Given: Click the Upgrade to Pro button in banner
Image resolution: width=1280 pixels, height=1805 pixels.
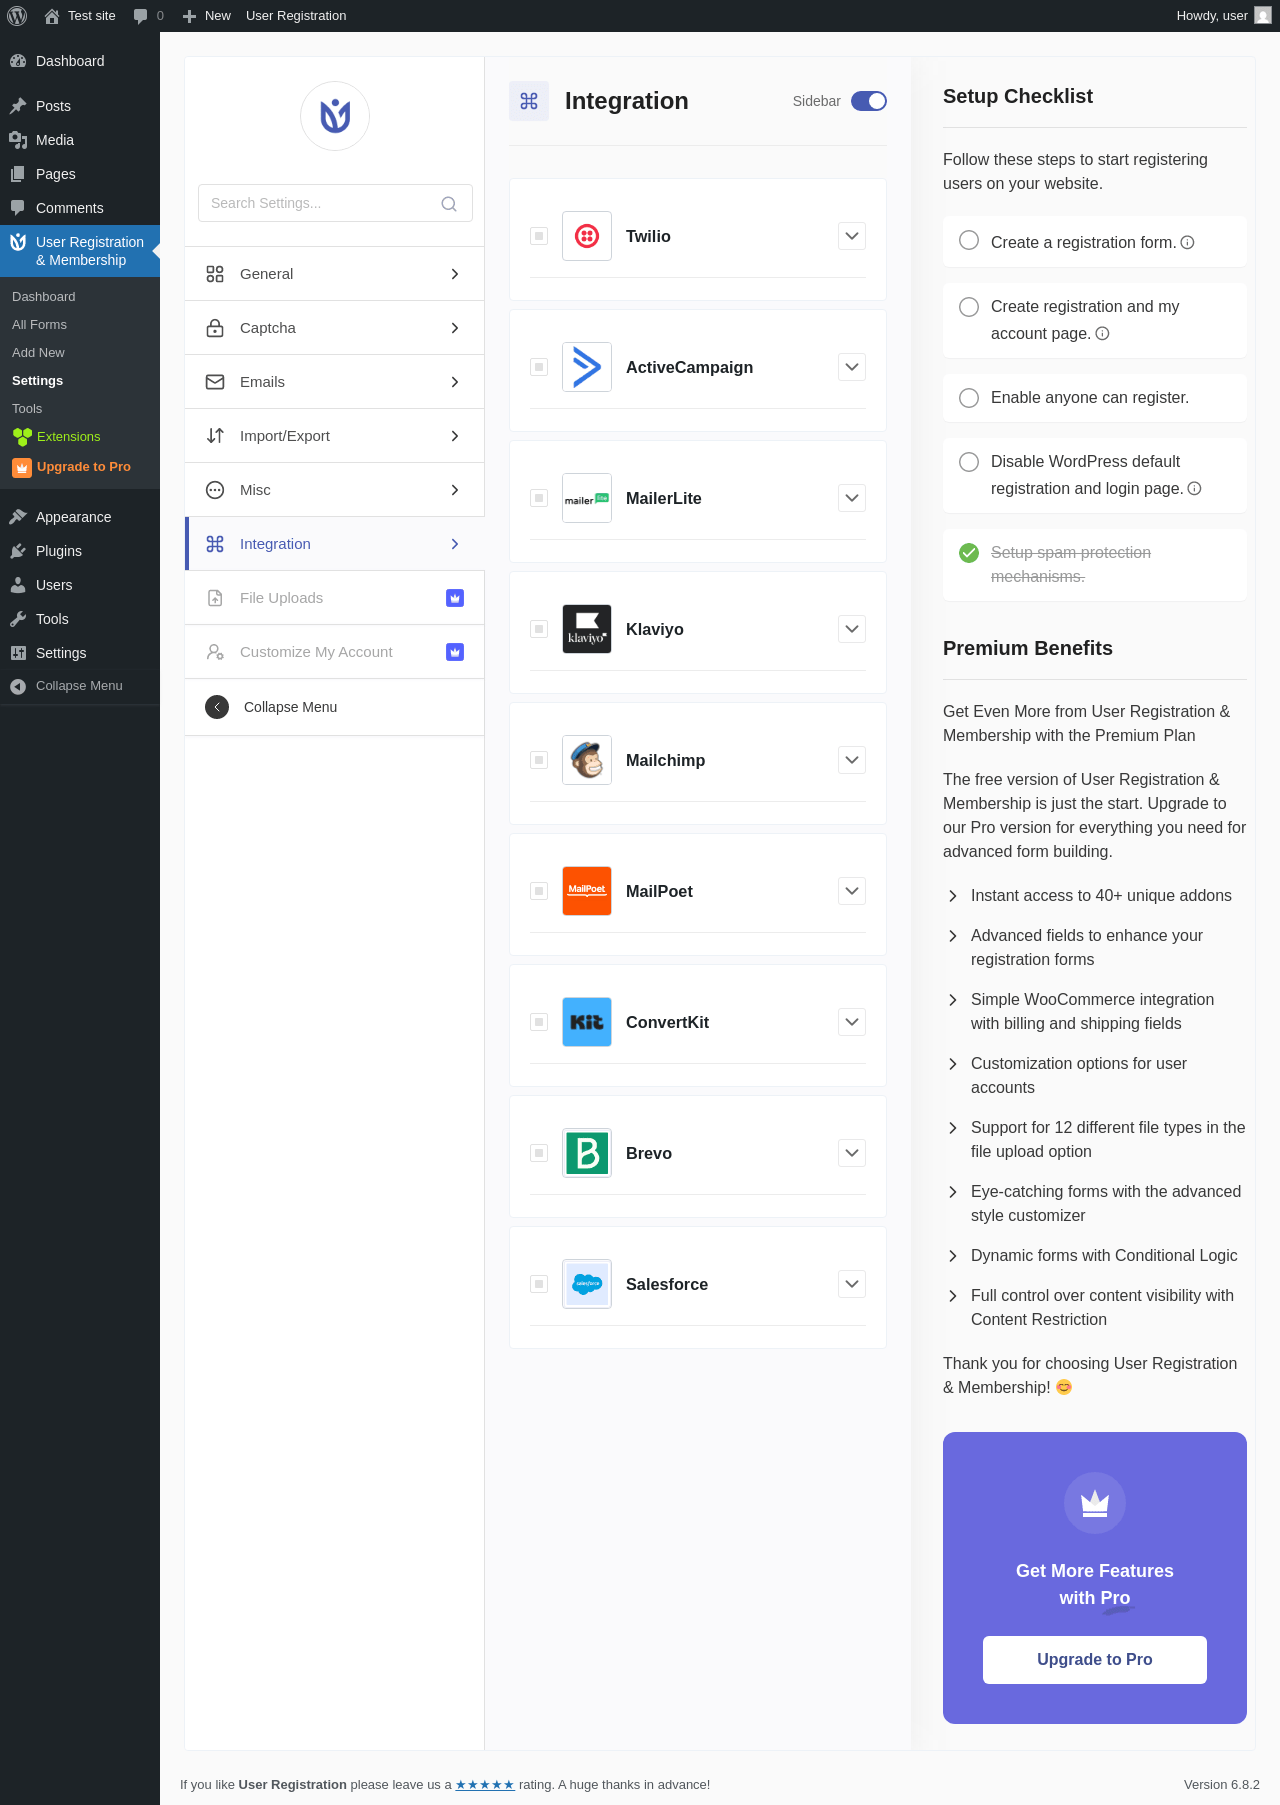Looking at the screenshot, I should [x=1095, y=1660].
